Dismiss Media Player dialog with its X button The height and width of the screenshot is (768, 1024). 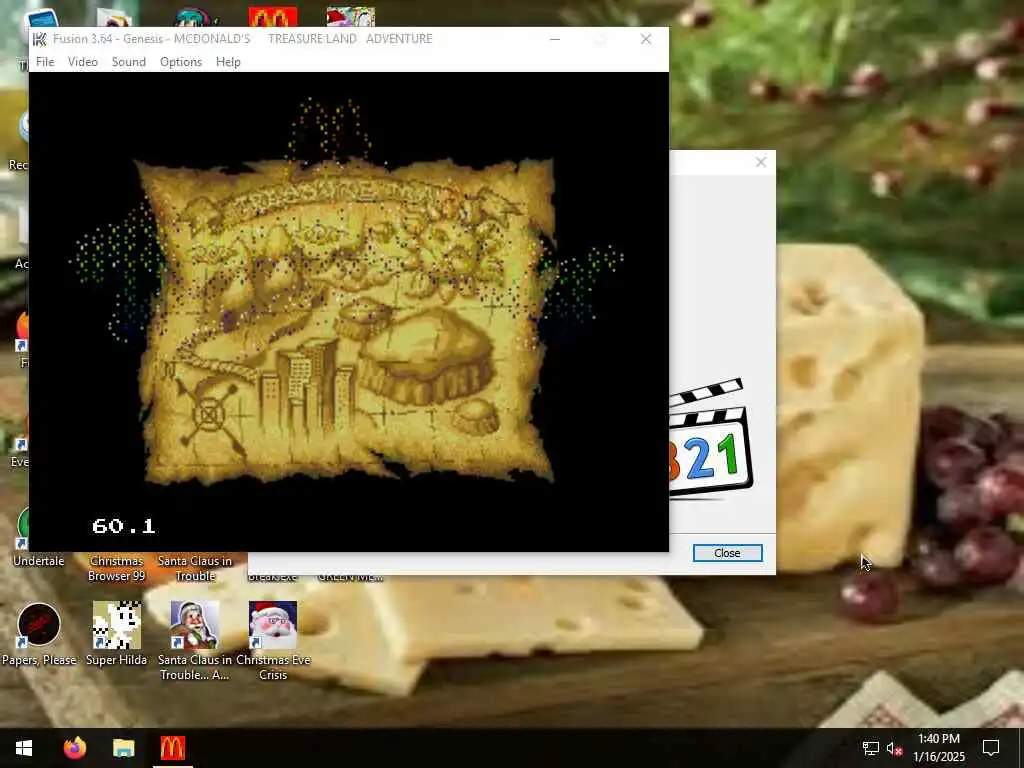click(x=761, y=162)
